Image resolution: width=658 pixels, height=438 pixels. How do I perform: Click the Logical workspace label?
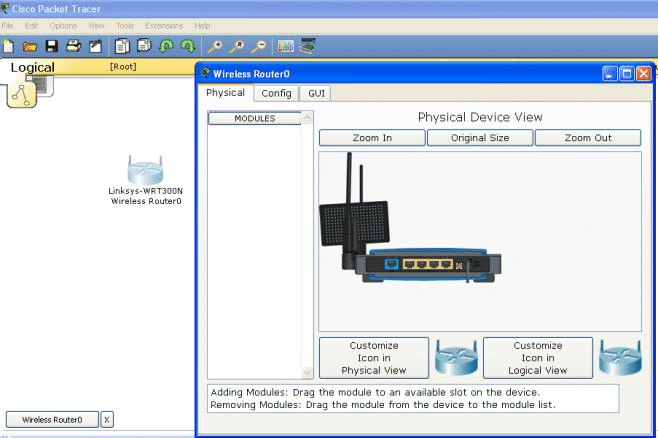32,68
